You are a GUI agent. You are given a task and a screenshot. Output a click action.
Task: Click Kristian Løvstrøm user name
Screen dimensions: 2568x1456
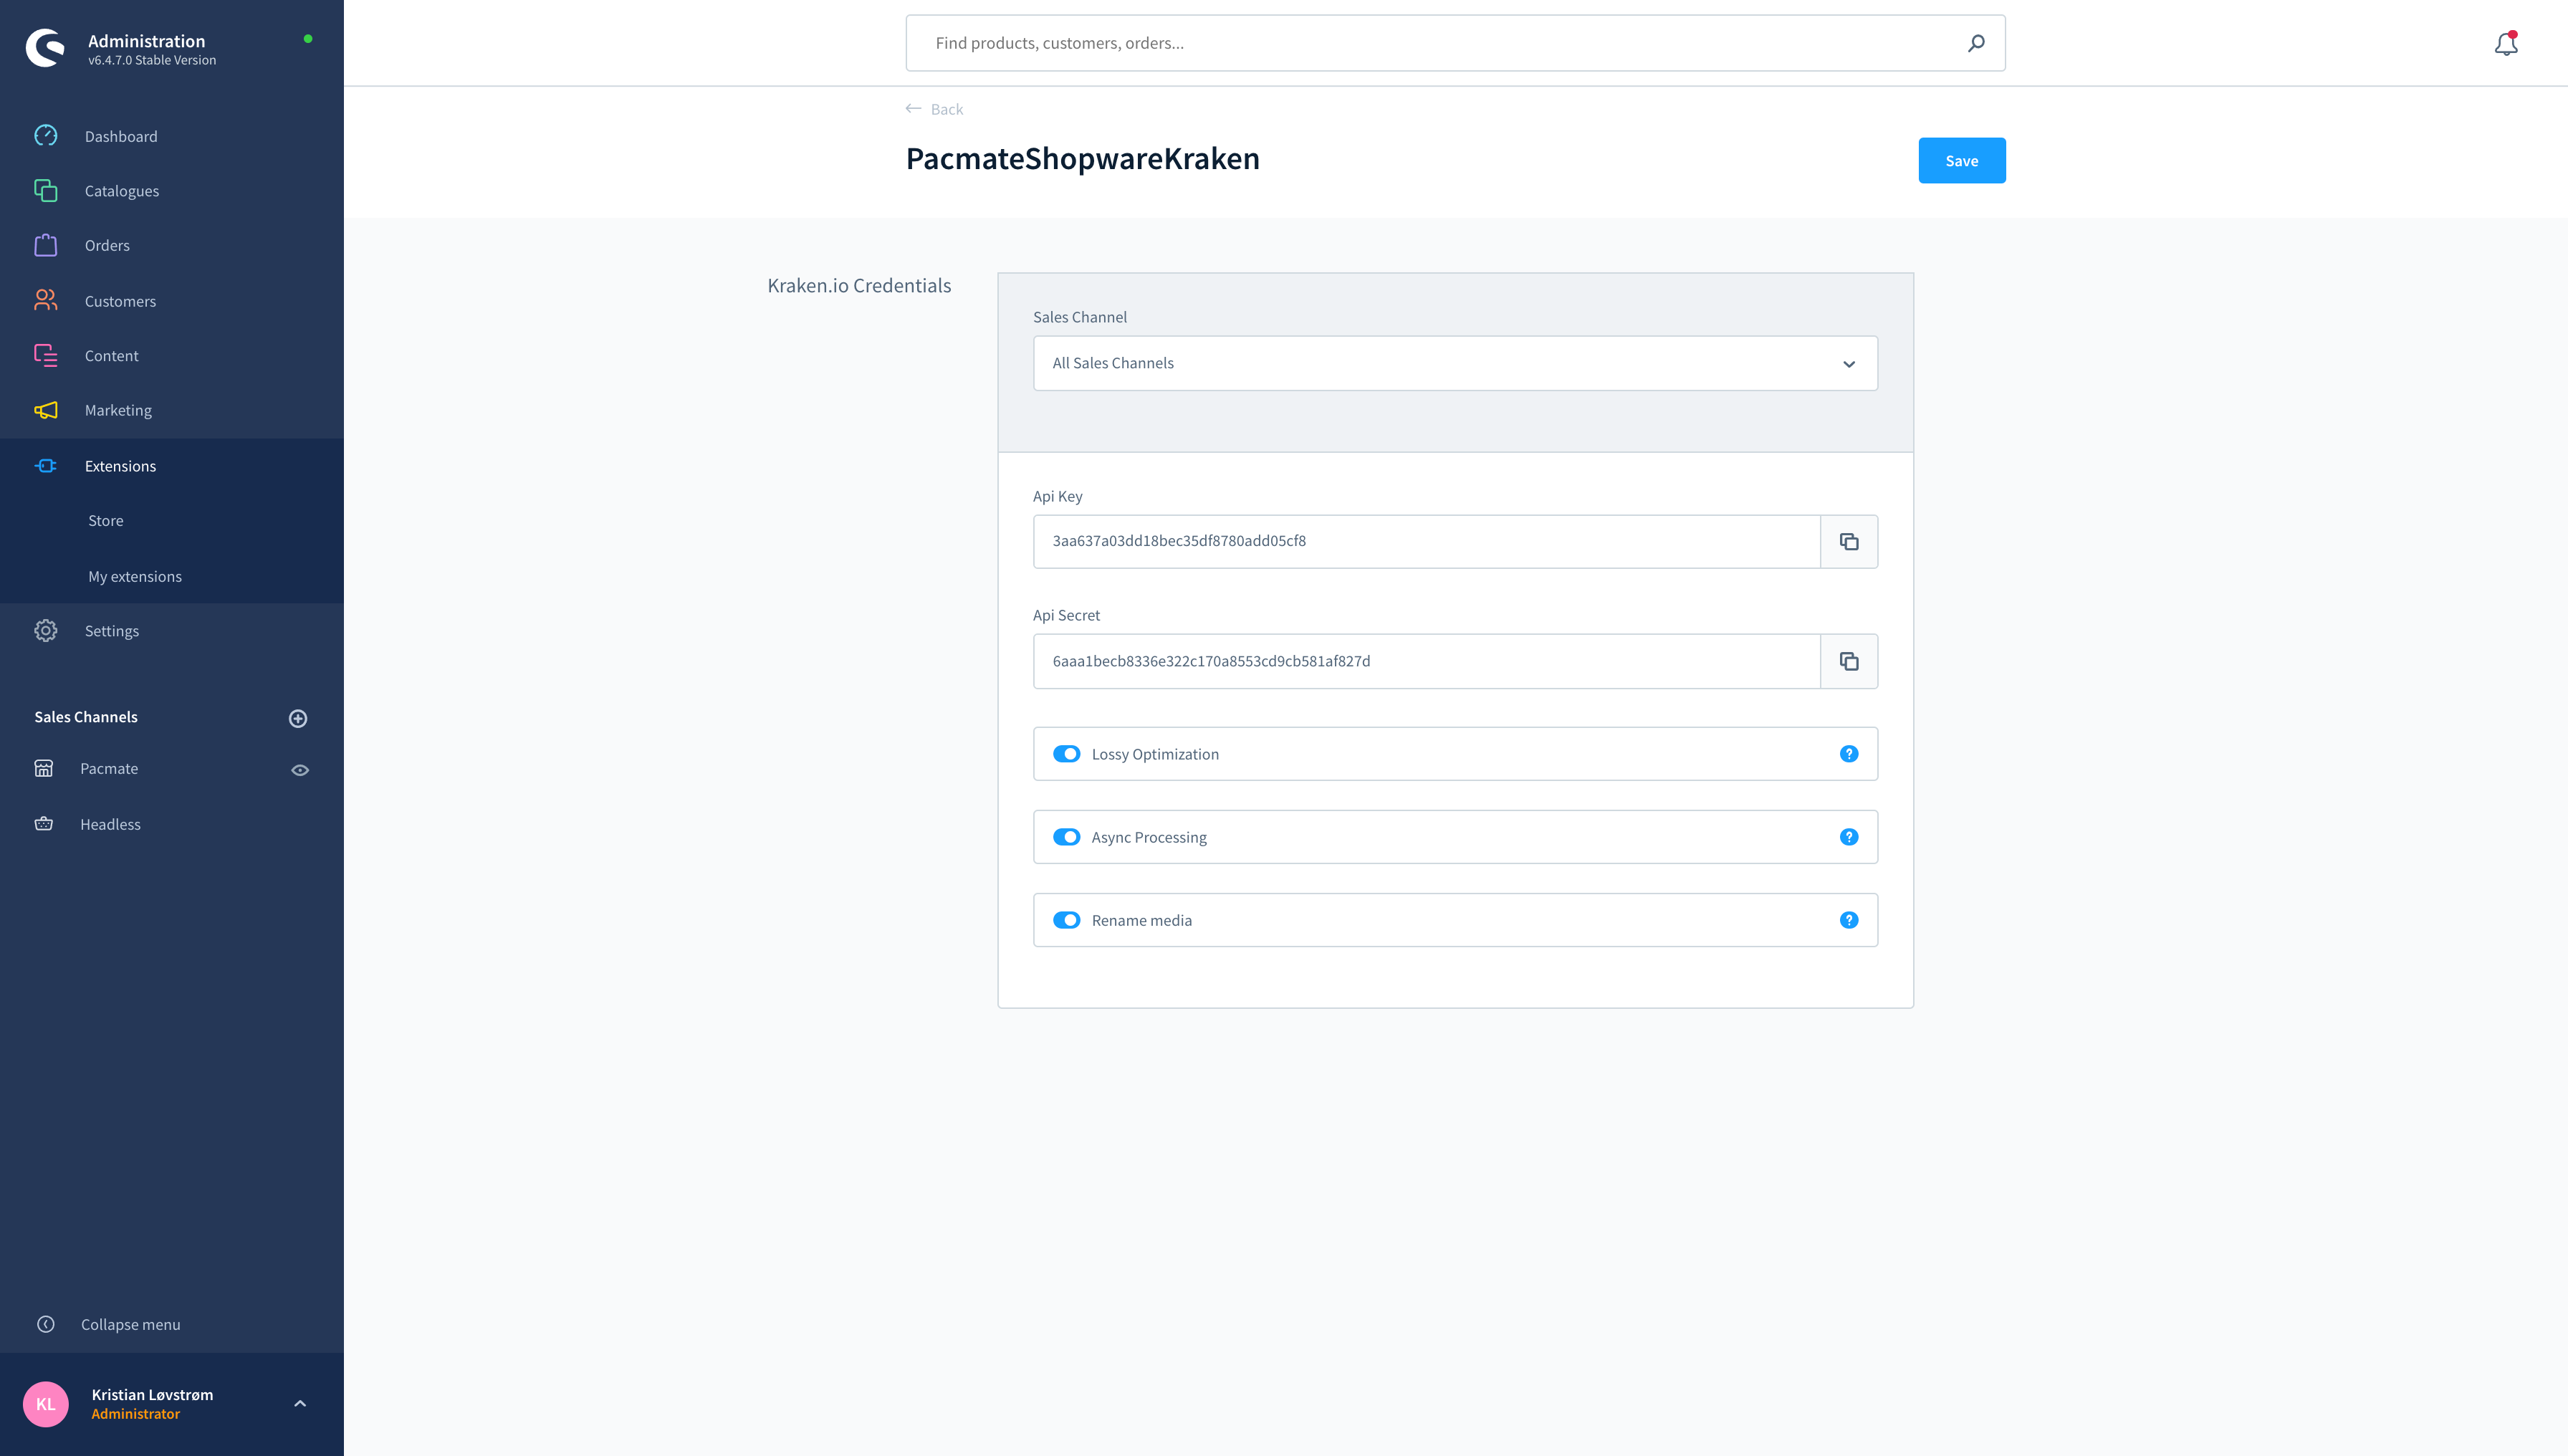[x=152, y=1394]
